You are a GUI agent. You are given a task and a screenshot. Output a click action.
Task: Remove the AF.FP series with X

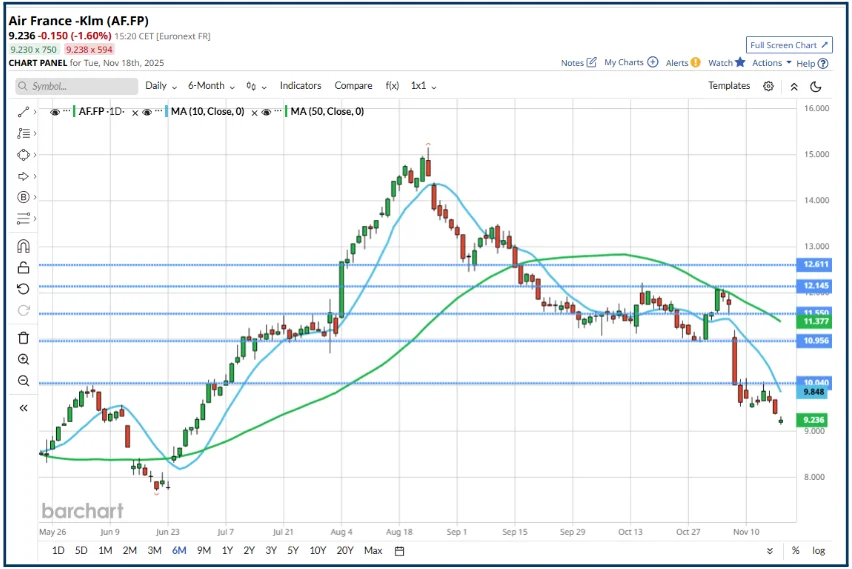135,113
